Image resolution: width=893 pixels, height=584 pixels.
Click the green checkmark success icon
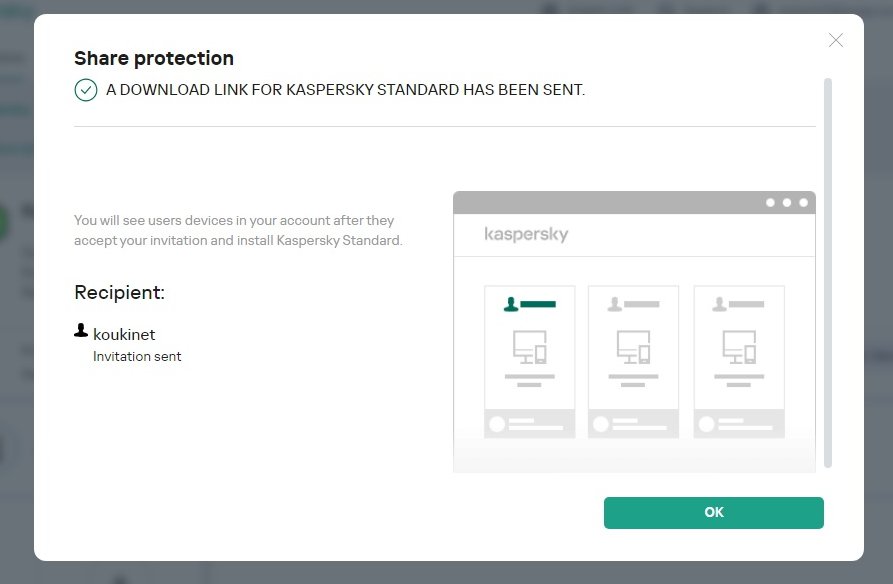[86, 90]
